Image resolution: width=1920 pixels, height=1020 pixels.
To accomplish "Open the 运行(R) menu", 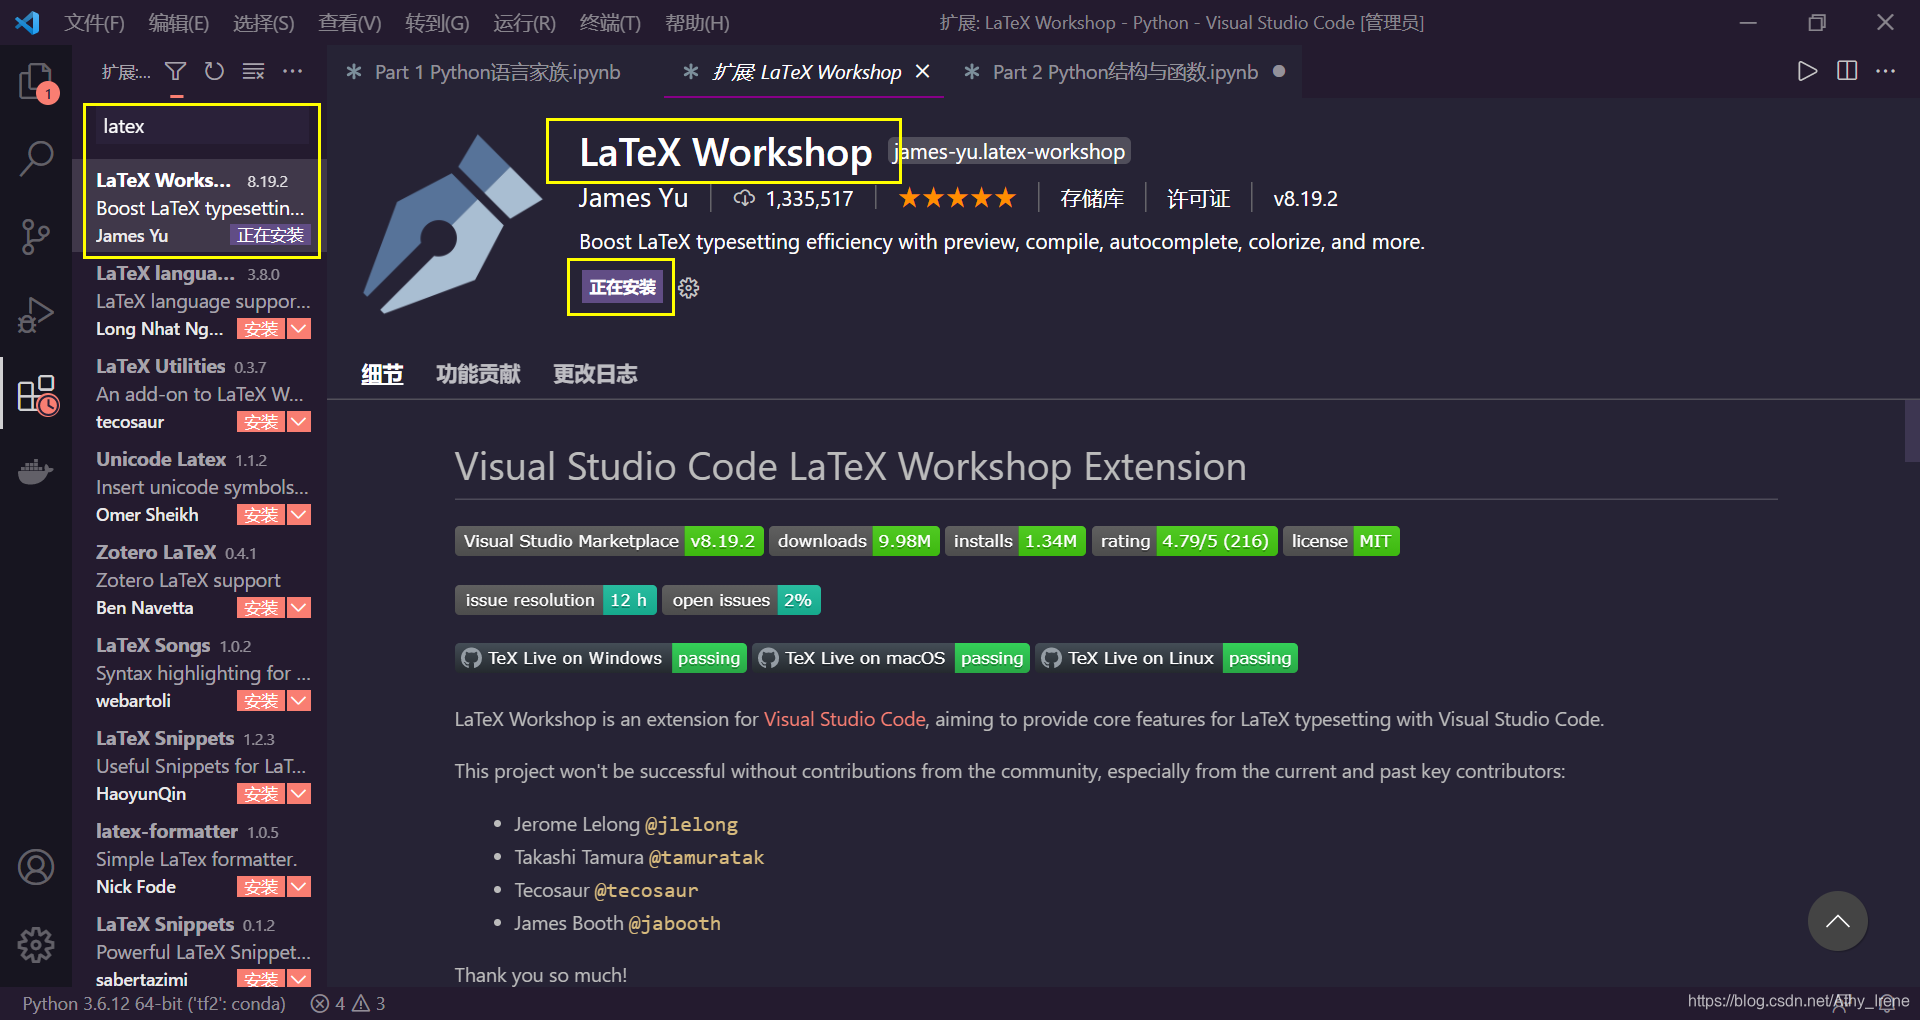I will 524,23.
